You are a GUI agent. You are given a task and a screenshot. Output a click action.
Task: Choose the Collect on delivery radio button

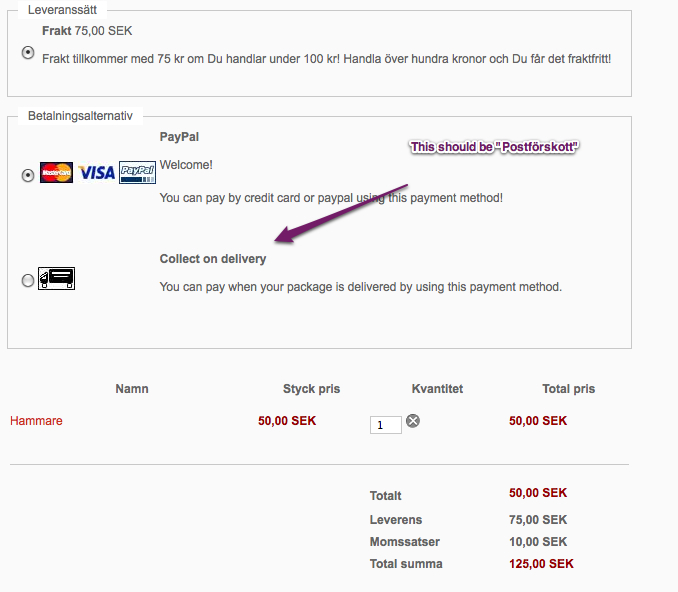[28, 281]
